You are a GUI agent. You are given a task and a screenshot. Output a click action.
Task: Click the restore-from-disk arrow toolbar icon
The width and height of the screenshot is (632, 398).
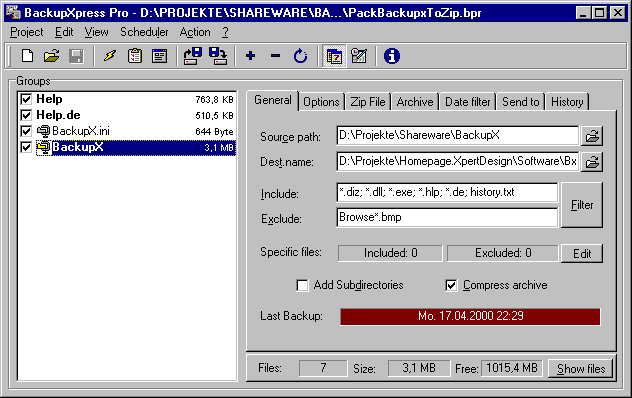218,56
